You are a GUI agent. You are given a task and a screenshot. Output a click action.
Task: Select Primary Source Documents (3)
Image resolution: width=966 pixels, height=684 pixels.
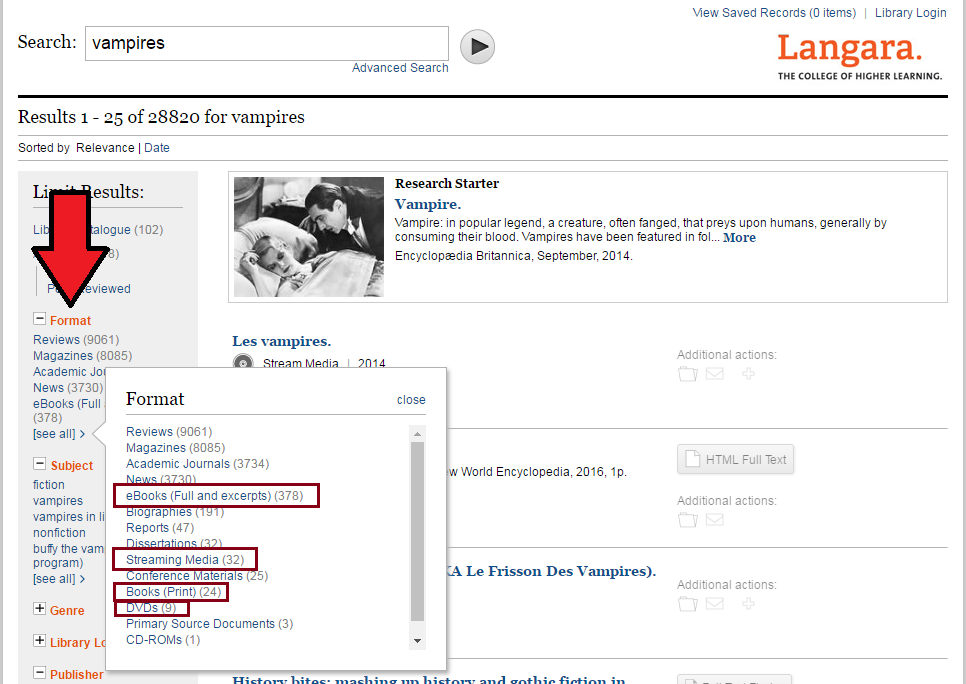[209, 624]
